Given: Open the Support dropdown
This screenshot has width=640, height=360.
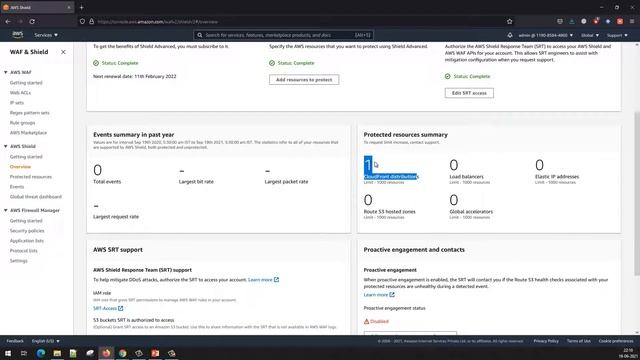Looking at the screenshot, I should click(617, 35).
